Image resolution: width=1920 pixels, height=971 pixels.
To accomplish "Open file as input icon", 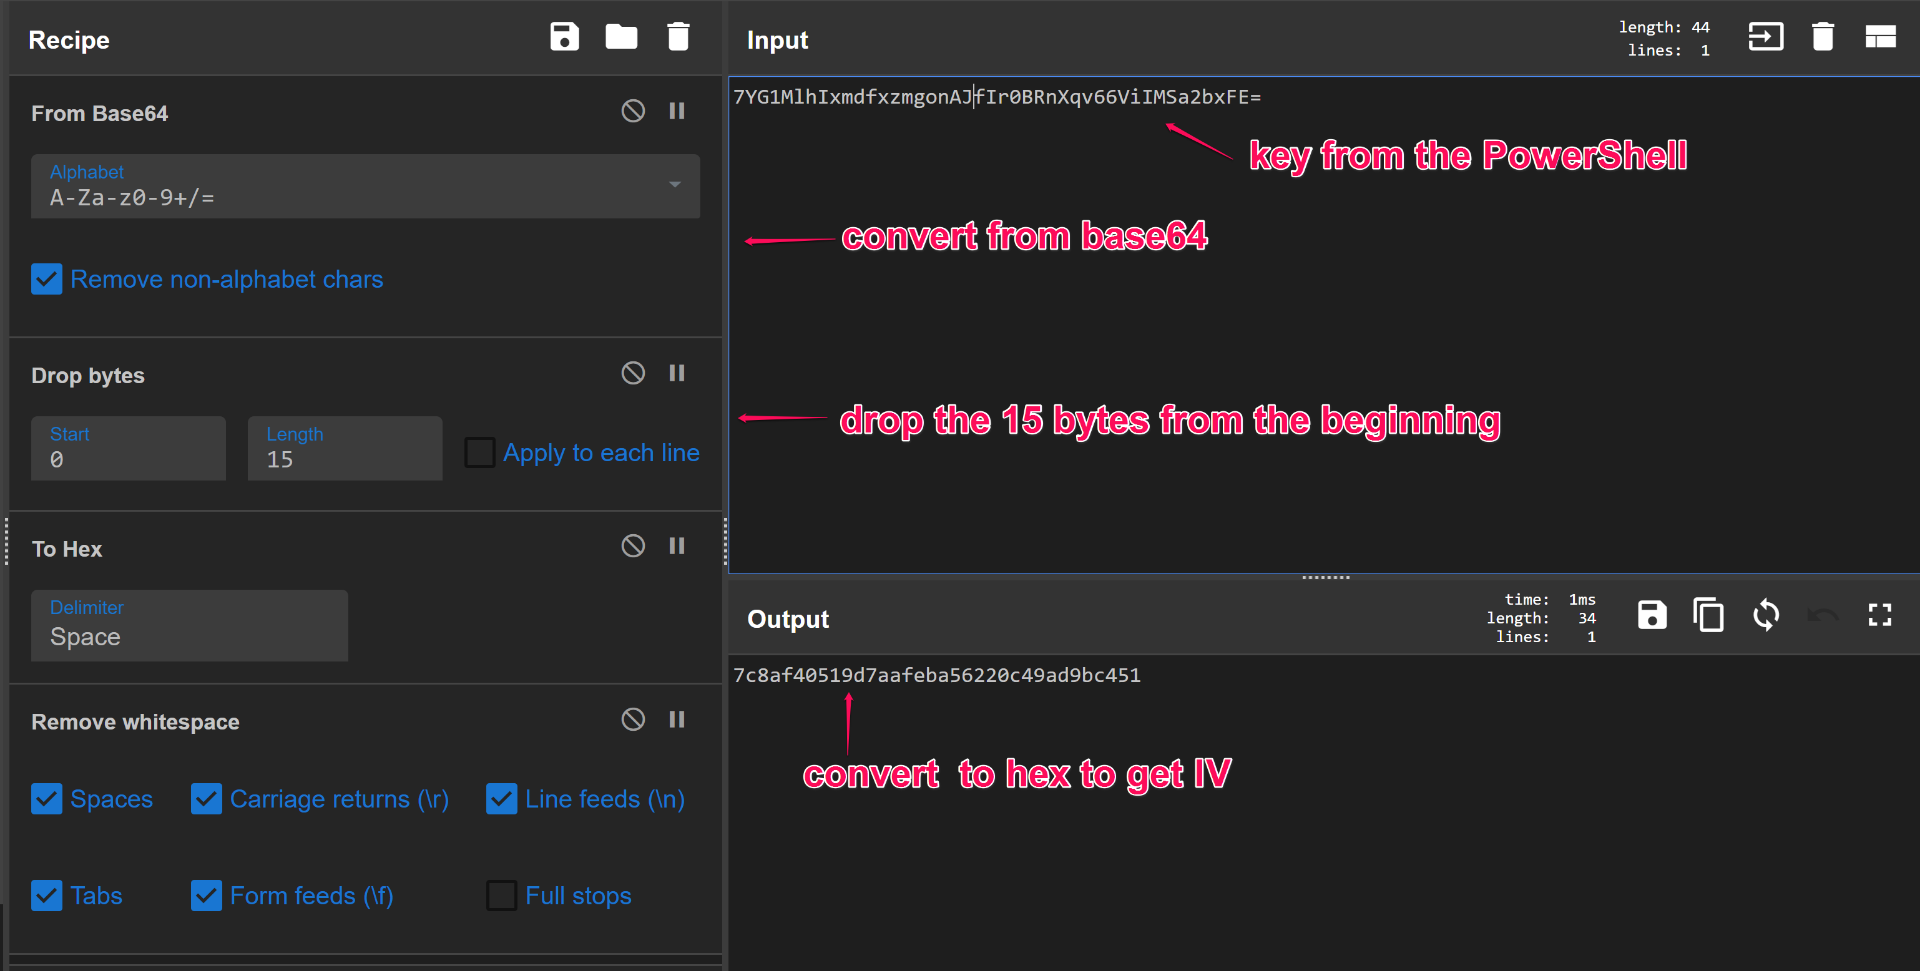I will pyautogui.click(x=1765, y=37).
